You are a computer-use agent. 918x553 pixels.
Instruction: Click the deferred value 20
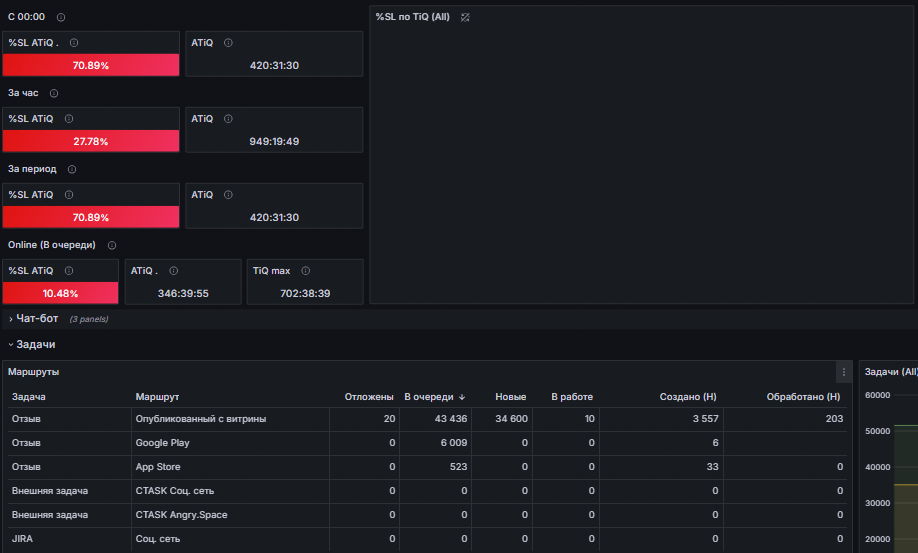[x=389, y=419]
